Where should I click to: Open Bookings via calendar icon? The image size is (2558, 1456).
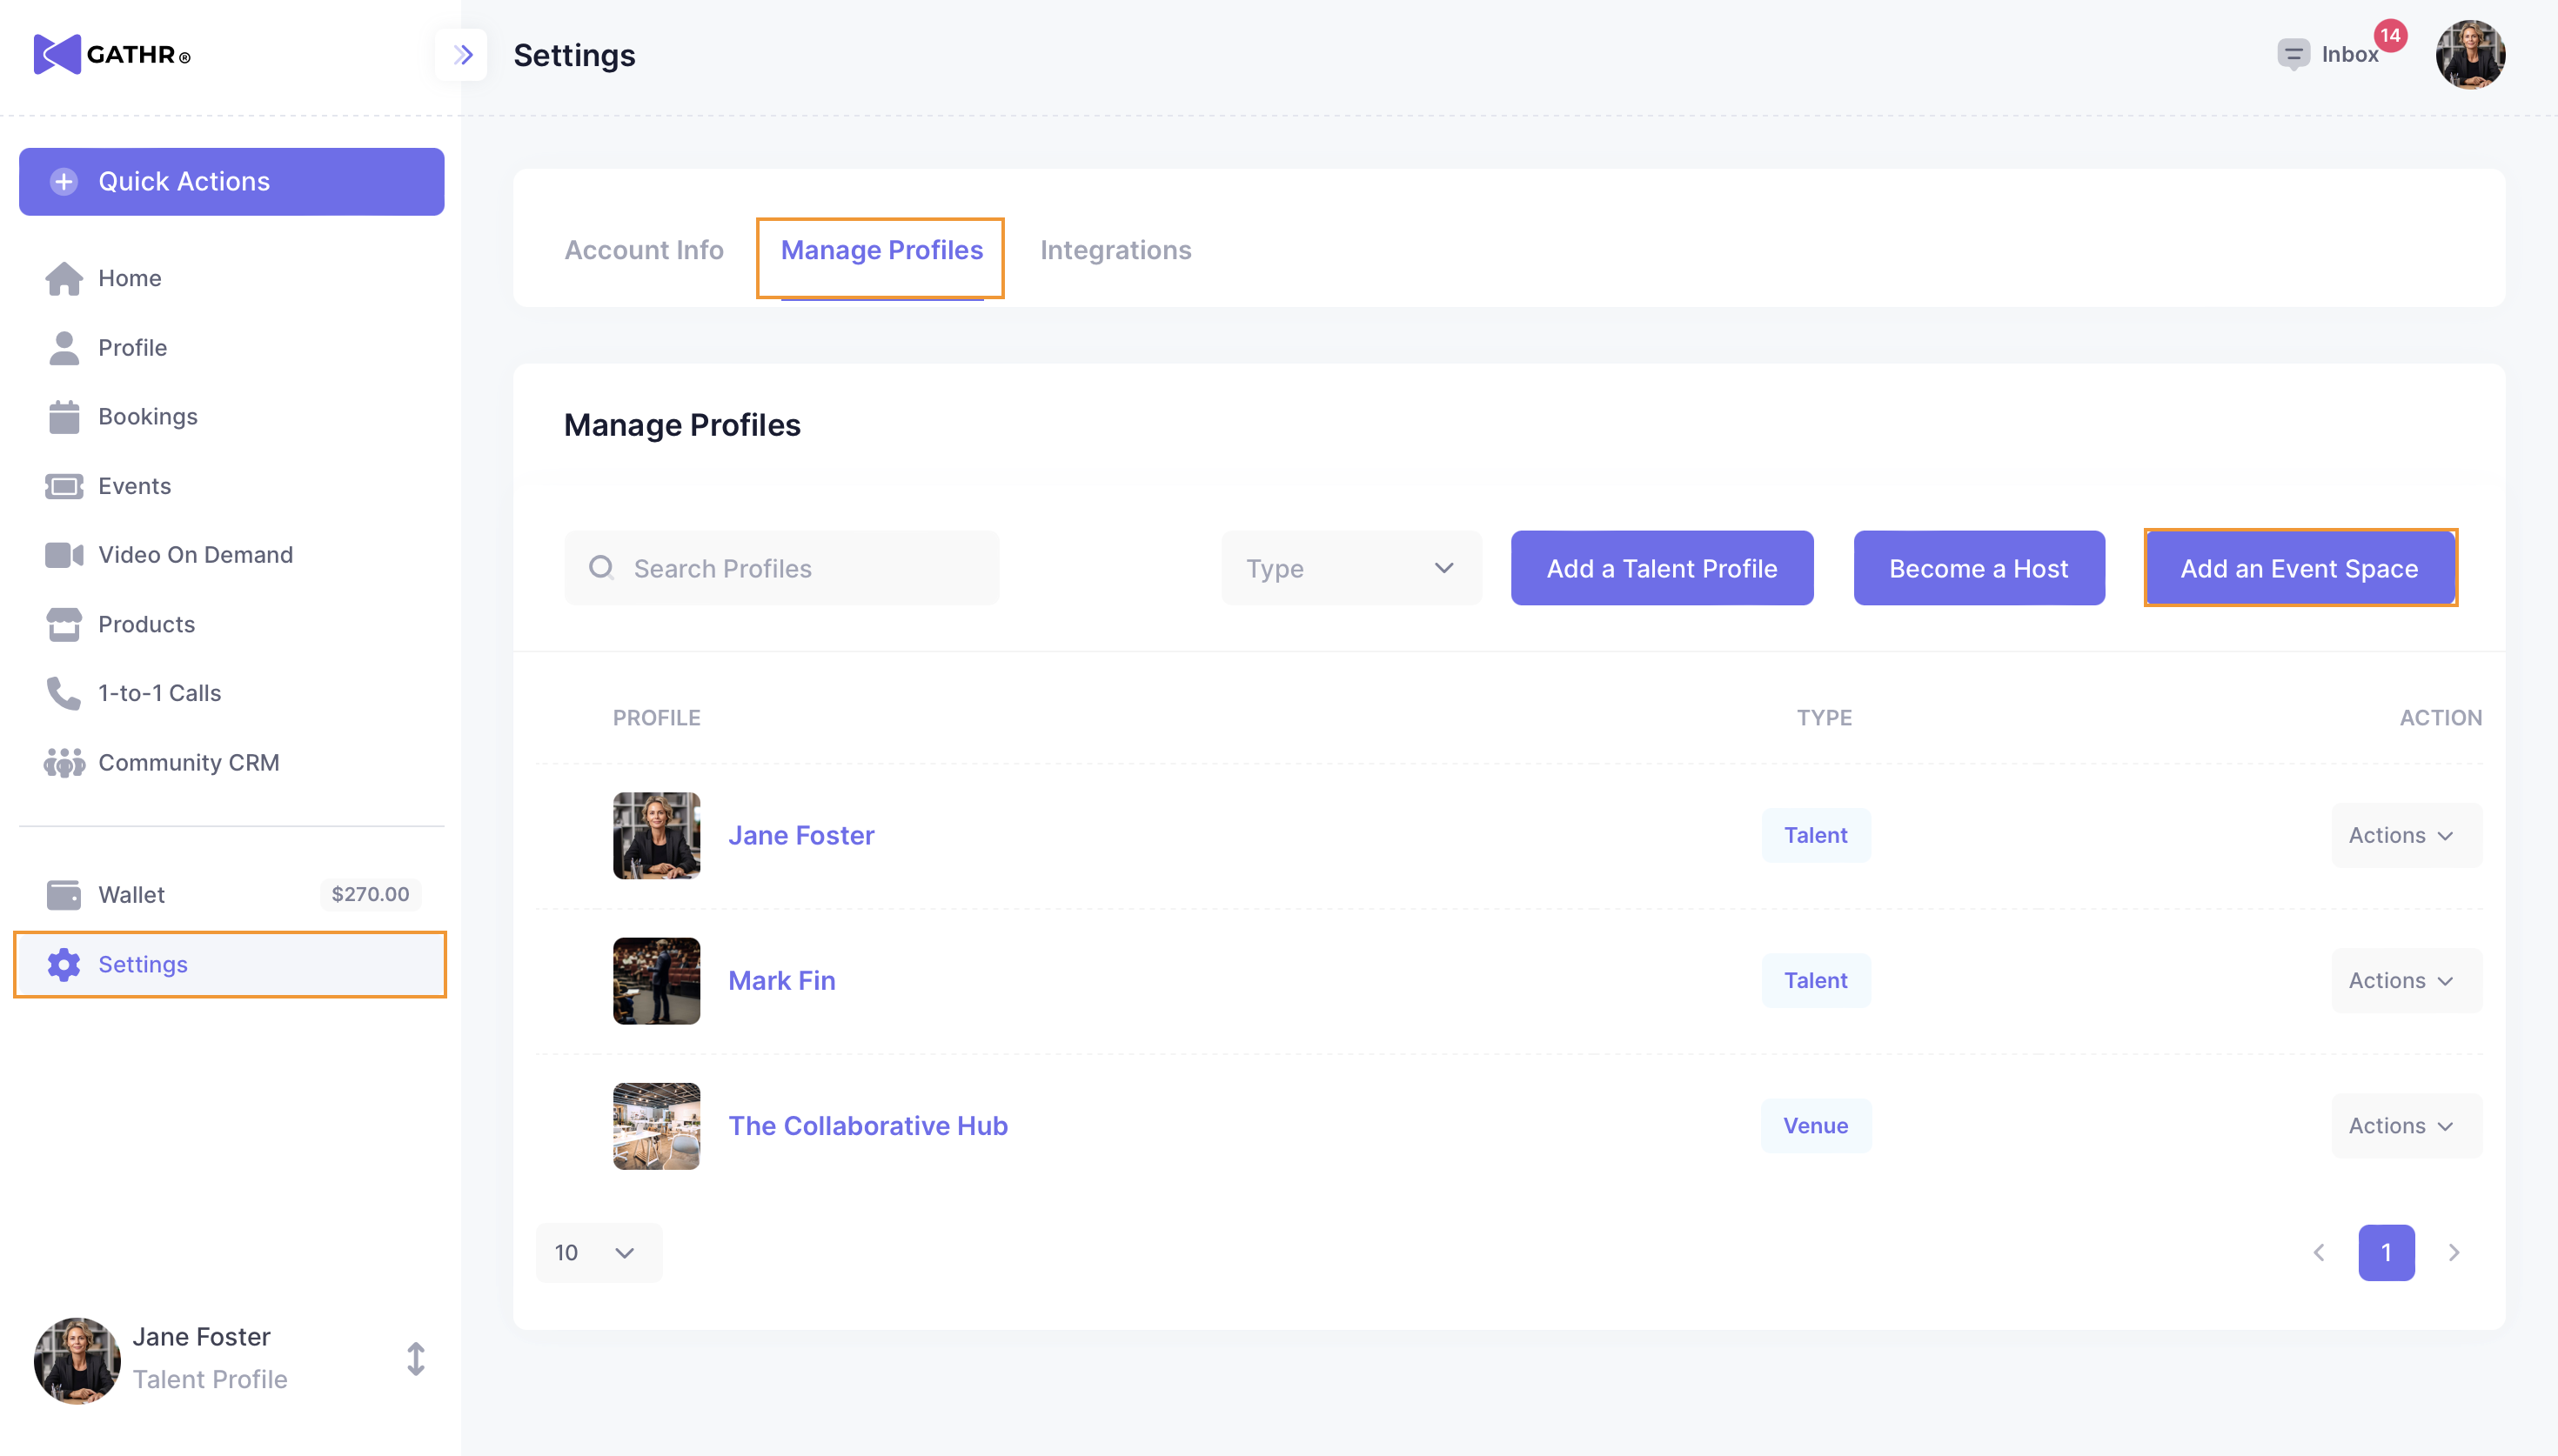pyautogui.click(x=64, y=417)
